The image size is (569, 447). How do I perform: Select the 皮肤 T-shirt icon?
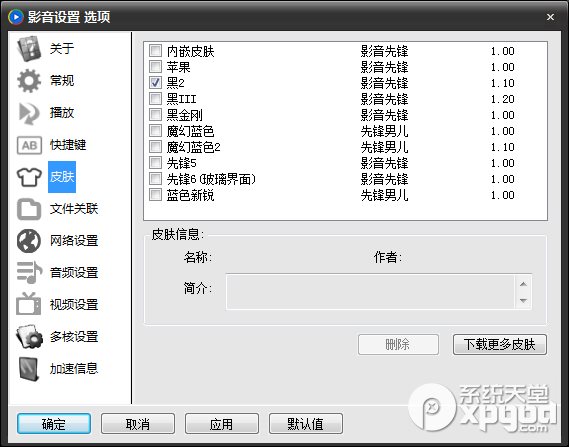tap(29, 177)
